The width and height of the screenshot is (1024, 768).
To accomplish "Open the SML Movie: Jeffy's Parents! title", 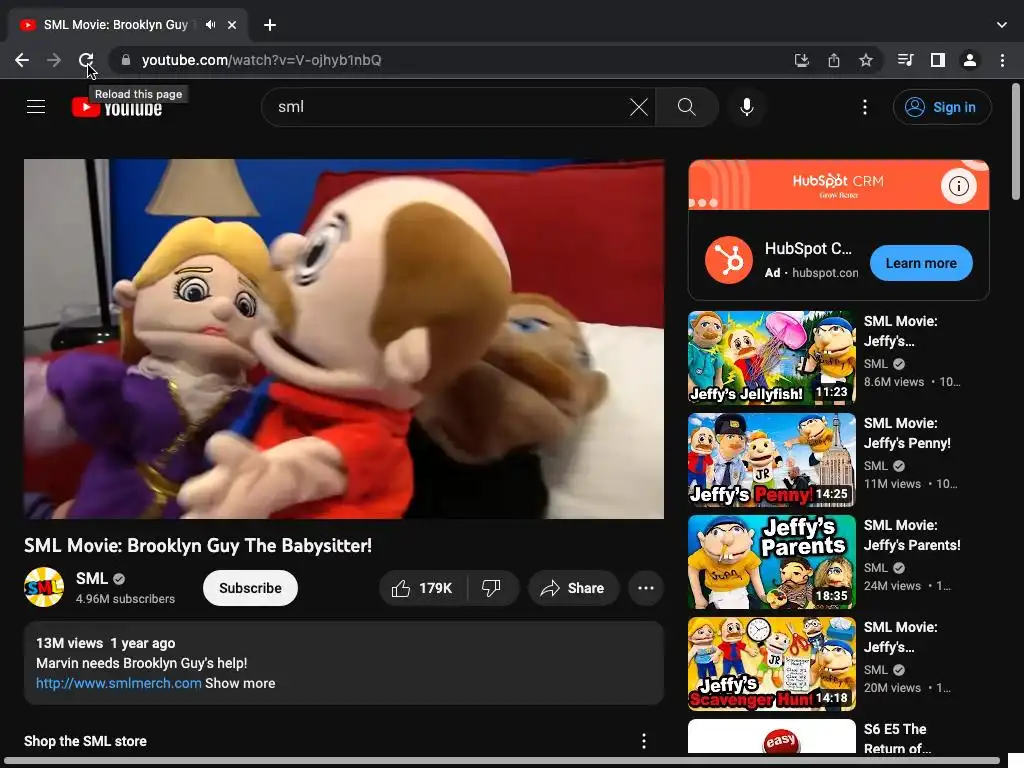I will point(912,535).
